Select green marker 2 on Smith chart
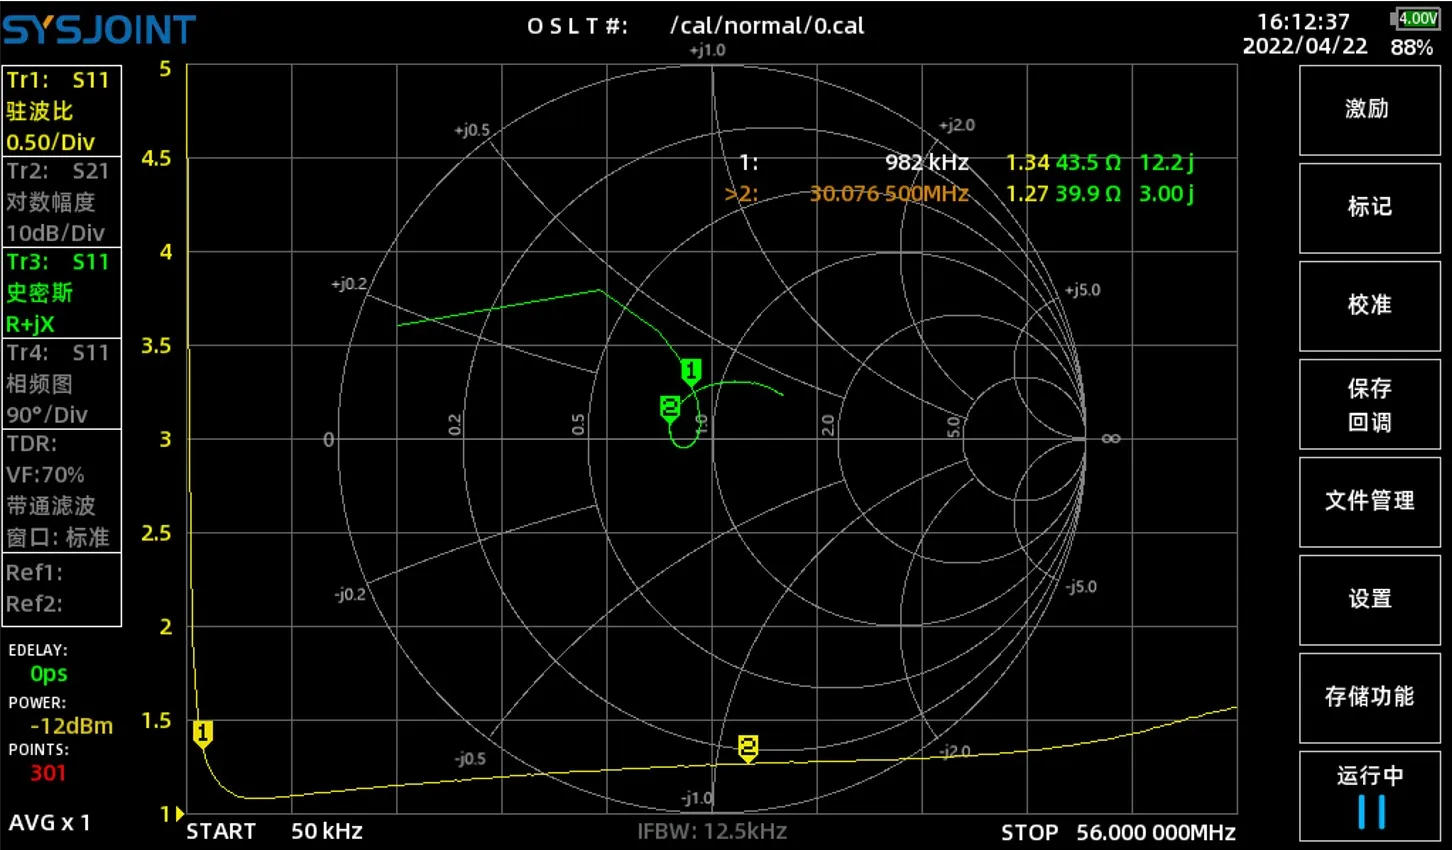 [670, 407]
